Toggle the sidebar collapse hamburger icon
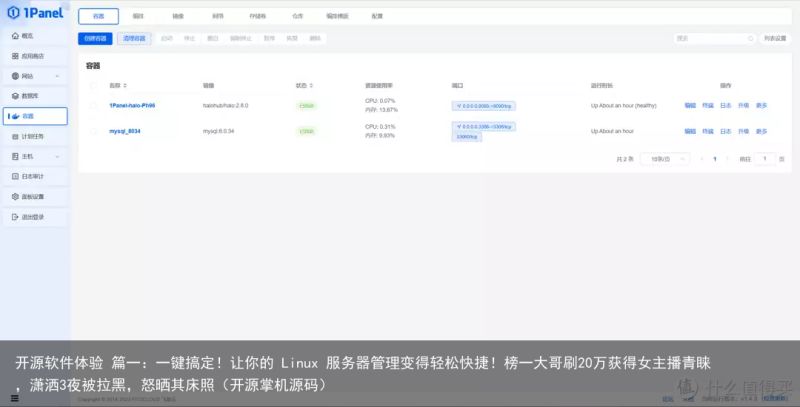The height and width of the screenshot is (407, 800). [14, 398]
